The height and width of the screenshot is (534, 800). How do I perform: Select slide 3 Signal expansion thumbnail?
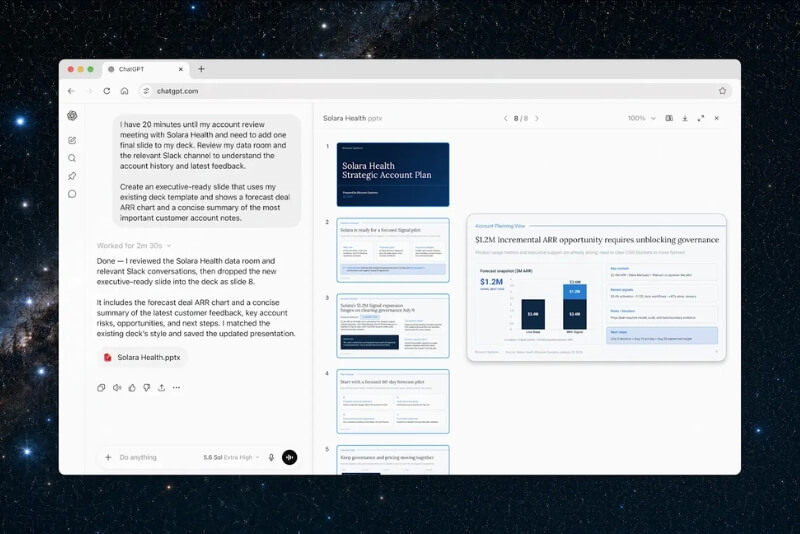[x=393, y=326]
